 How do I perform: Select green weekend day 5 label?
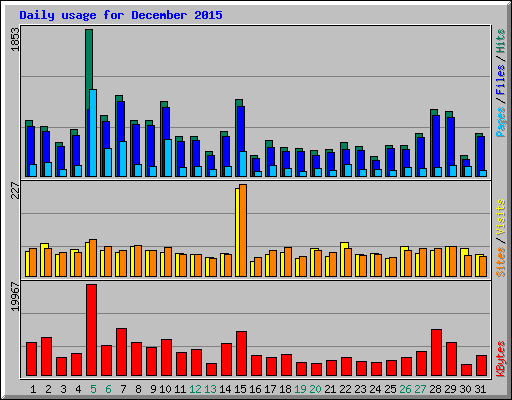[93, 389]
